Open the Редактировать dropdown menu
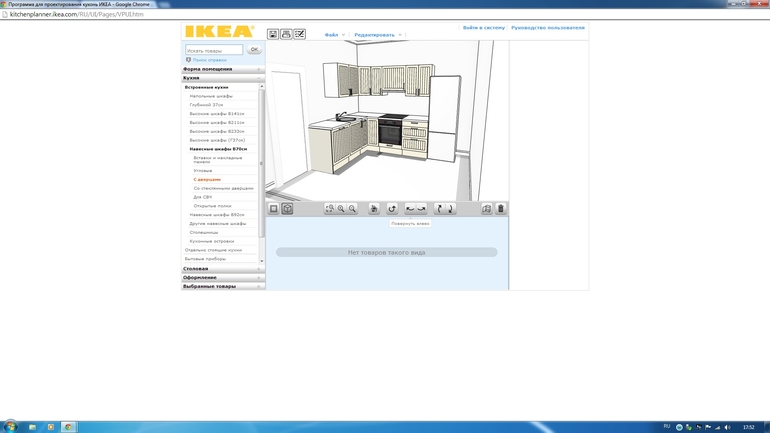The width and height of the screenshot is (770, 433). (376, 35)
